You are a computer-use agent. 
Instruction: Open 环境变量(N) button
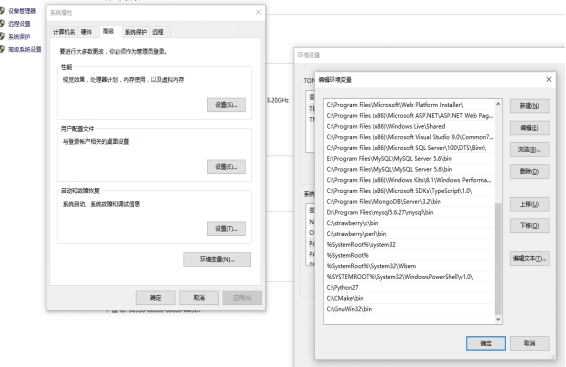click(217, 259)
